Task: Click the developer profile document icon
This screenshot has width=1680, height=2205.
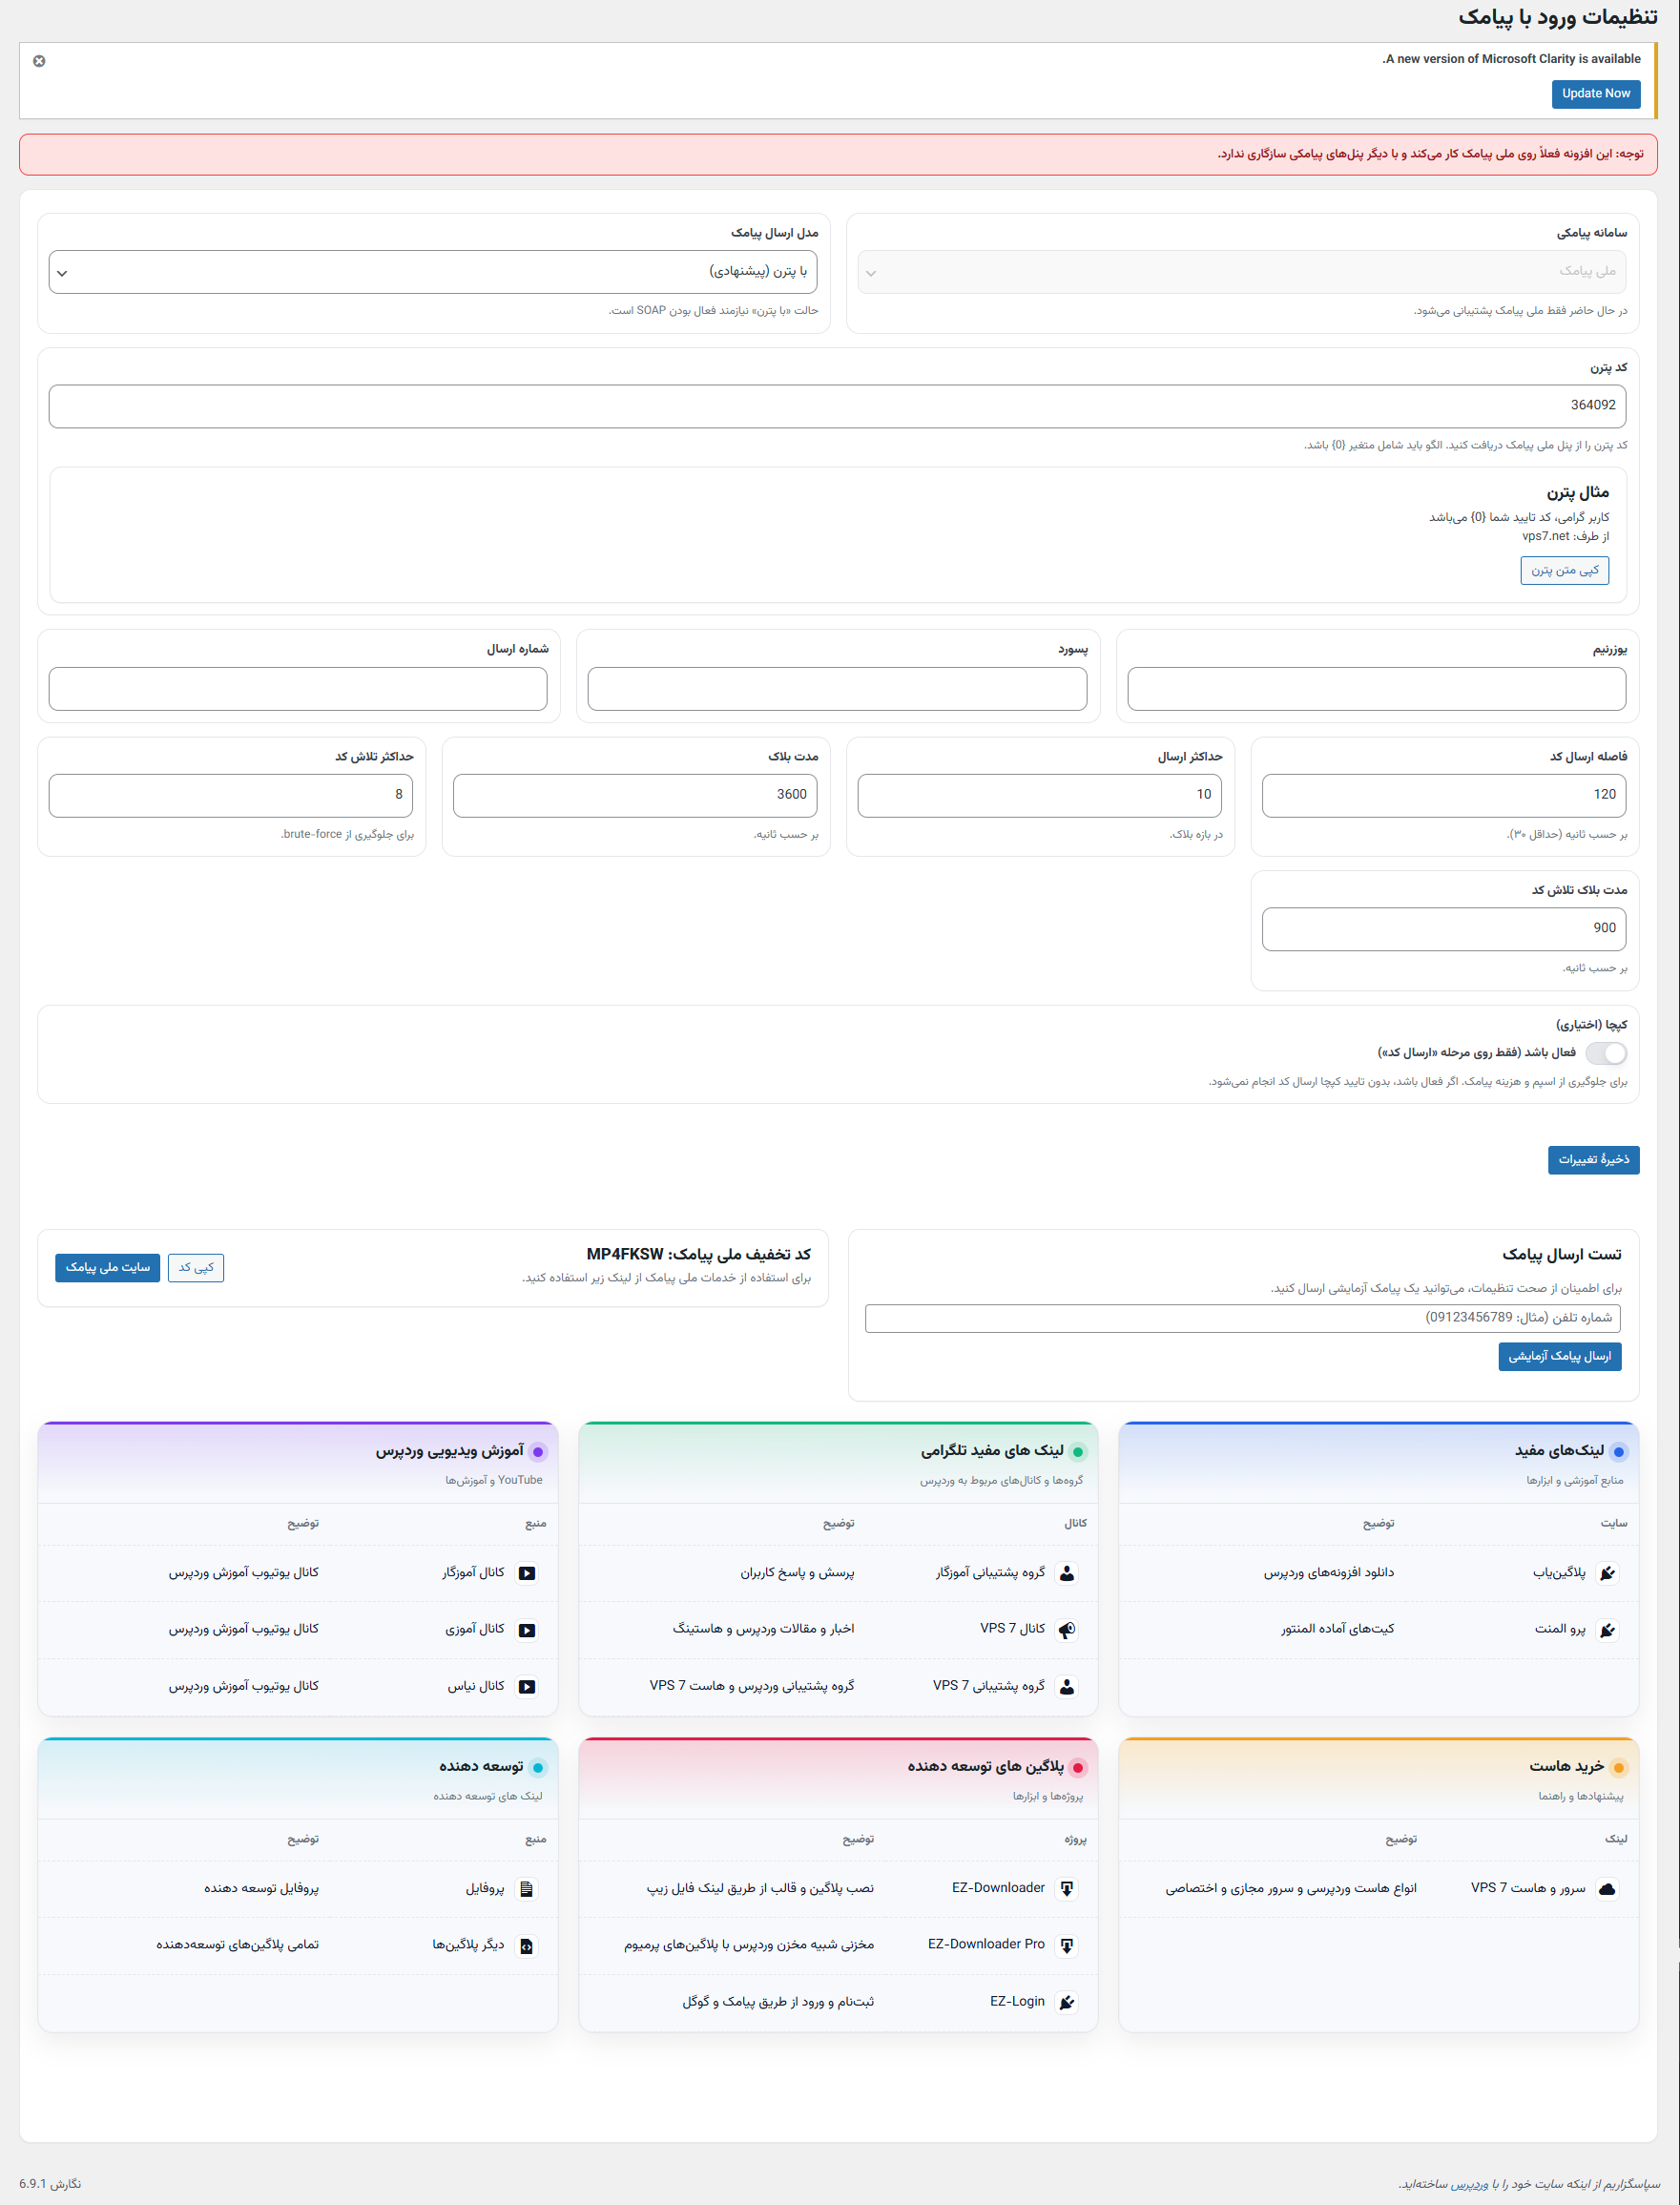Action: click(527, 1889)
